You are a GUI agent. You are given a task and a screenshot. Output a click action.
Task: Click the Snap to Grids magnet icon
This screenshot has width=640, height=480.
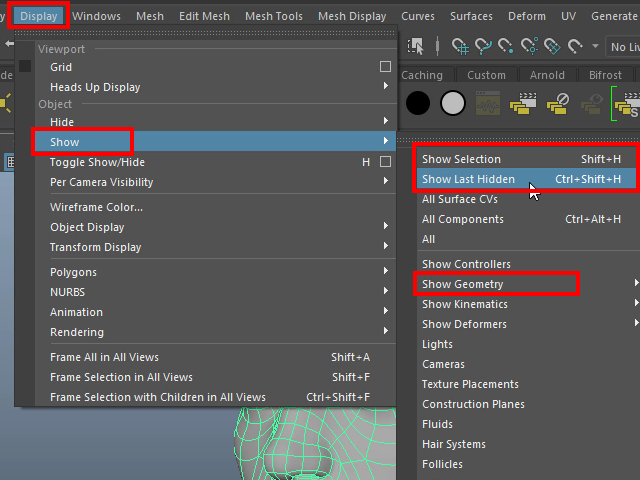click(460, 47)
